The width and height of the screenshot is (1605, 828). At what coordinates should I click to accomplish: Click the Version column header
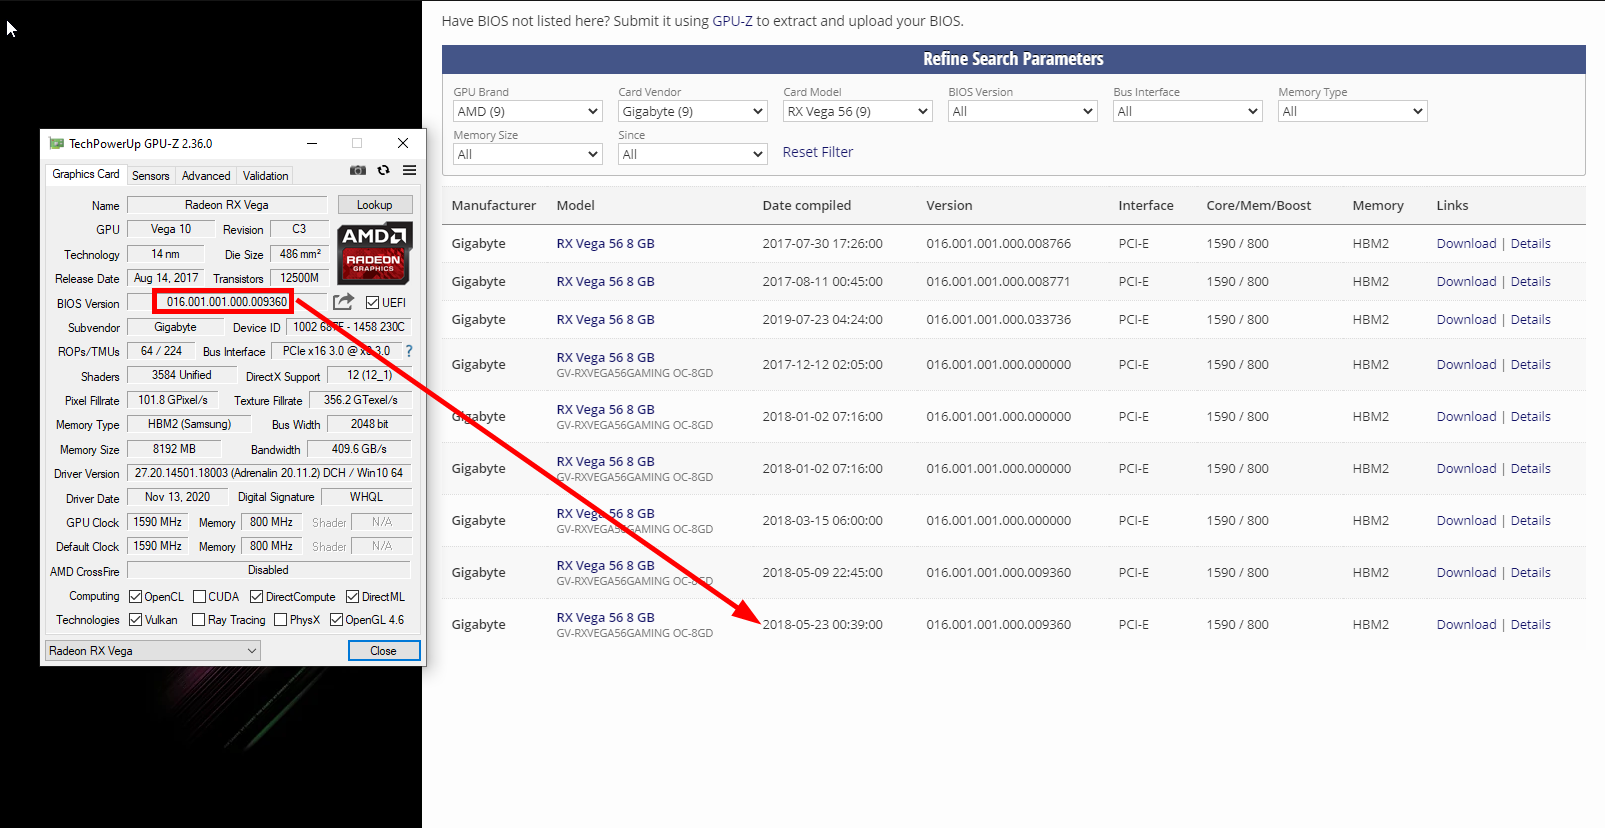click(948, 205)
